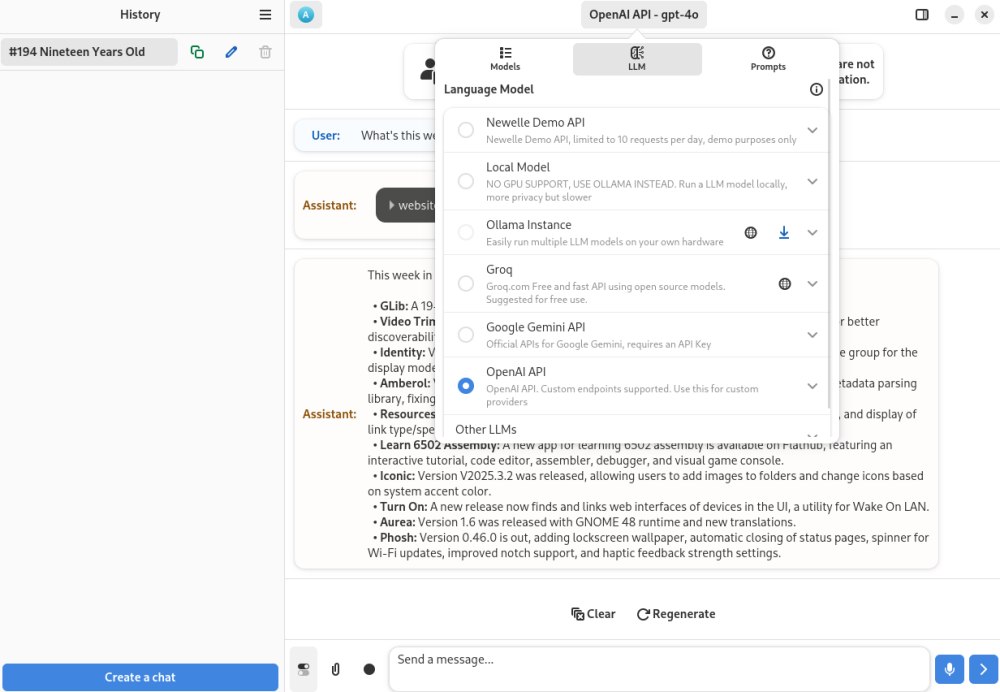Attach a file with the paperclip icon
Image resolution: width=1000 pixels, height=692 pixels.
pos(335,669)
